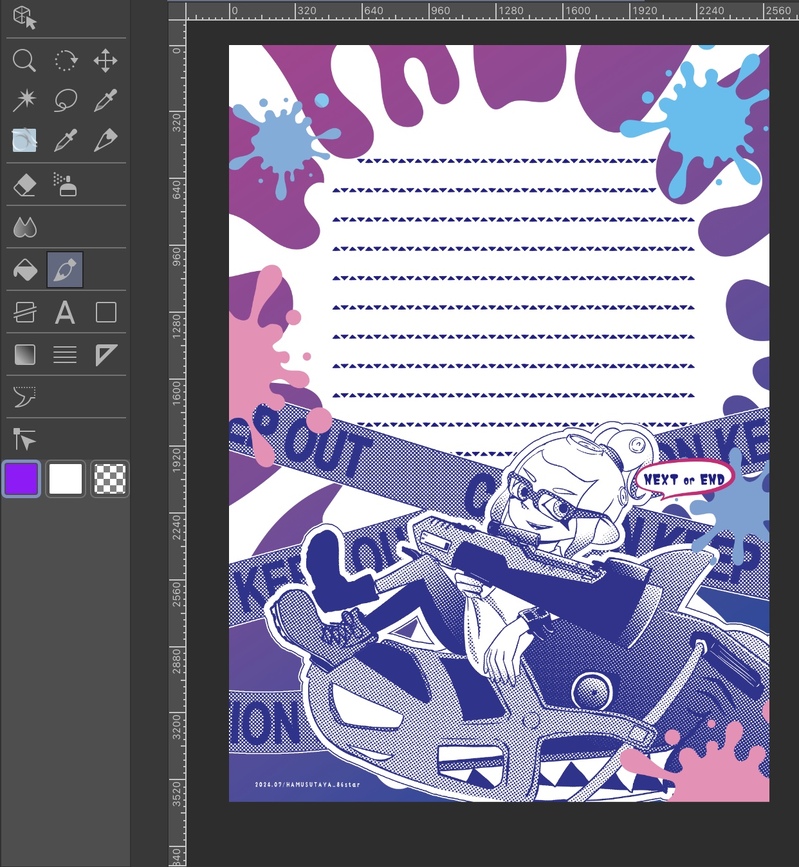Select the Frame border tool
Screen dimensions: 799x867
(x=24, y=312)
